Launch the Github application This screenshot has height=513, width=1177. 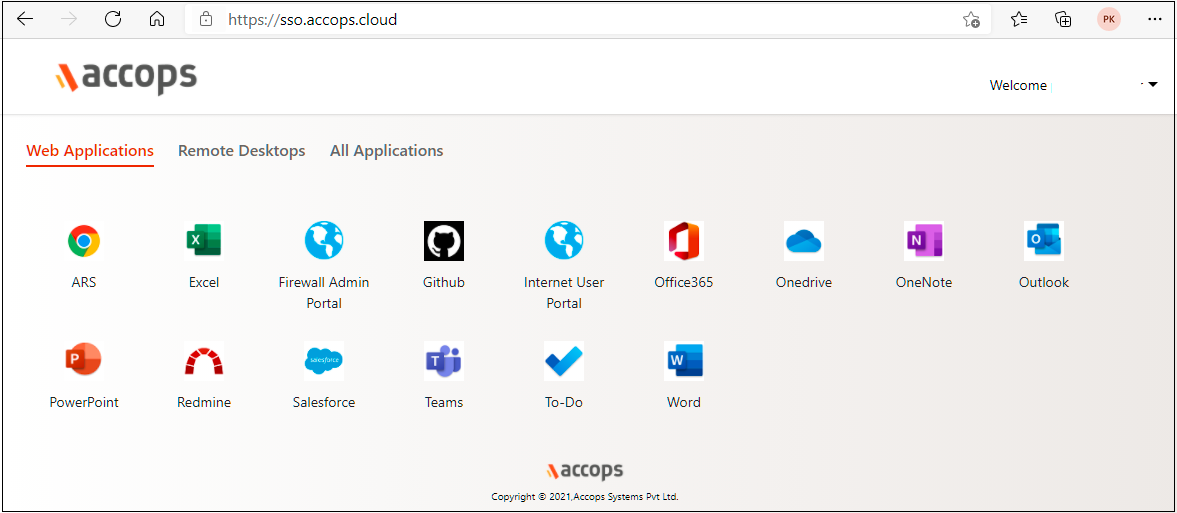click(x=444, y=241)
